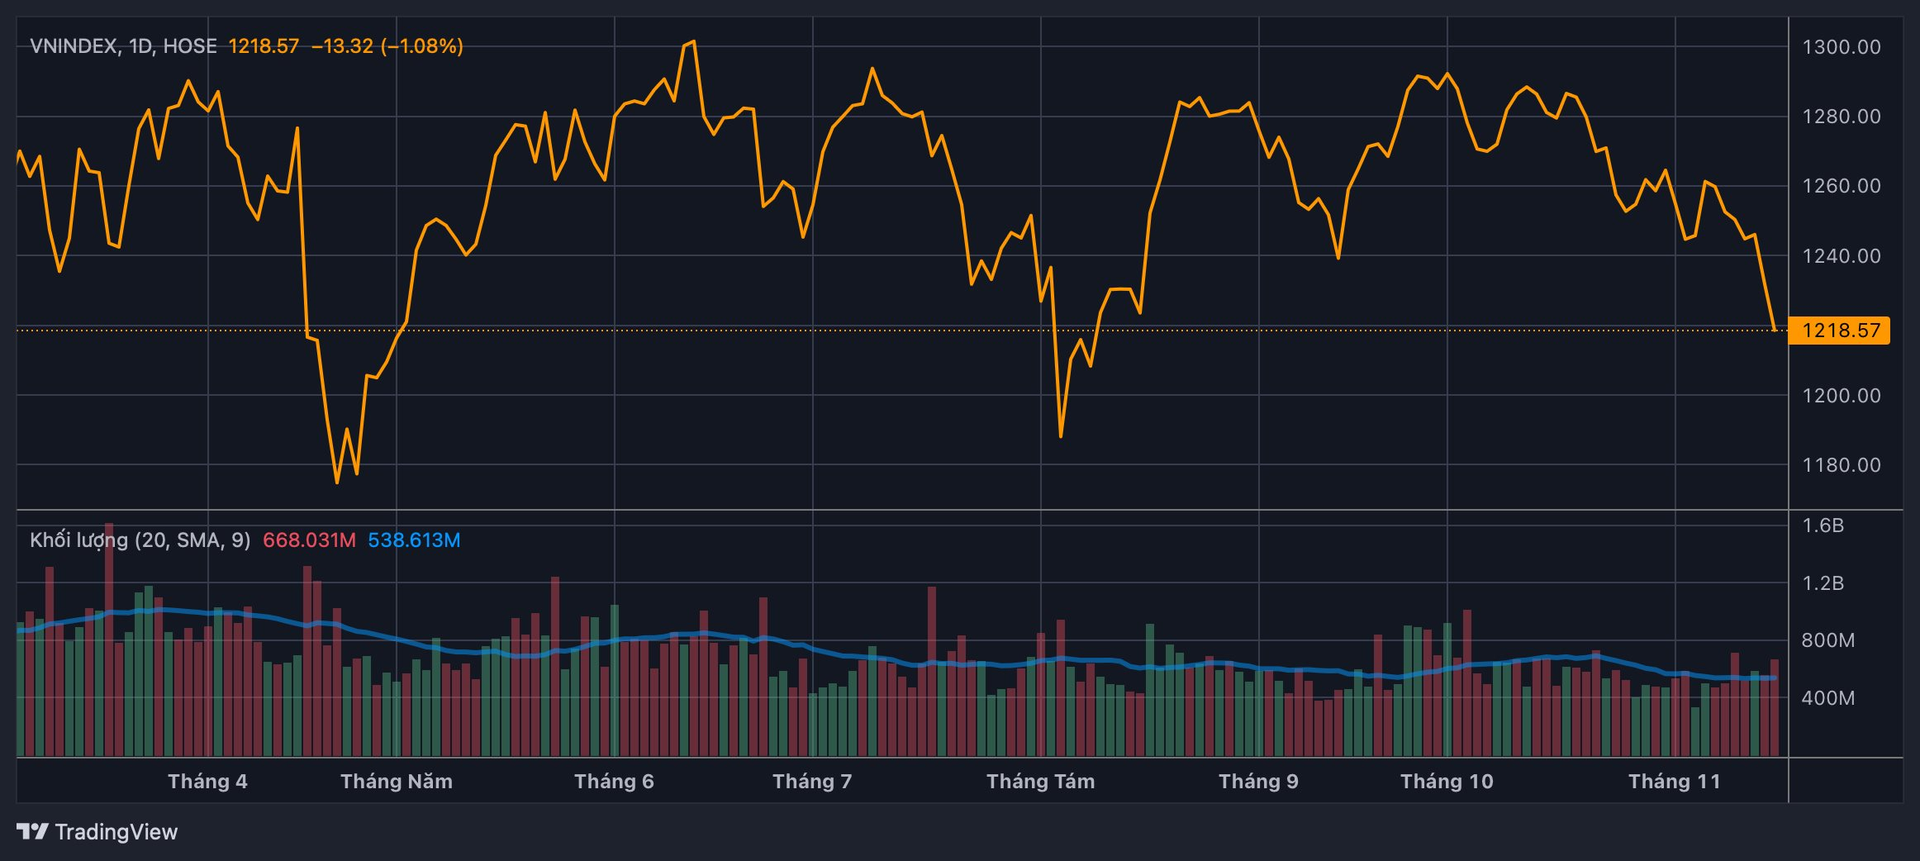
Task: Click the orange 1218.57 header price value
Action: pyautogui.click(x=263, y=46)
